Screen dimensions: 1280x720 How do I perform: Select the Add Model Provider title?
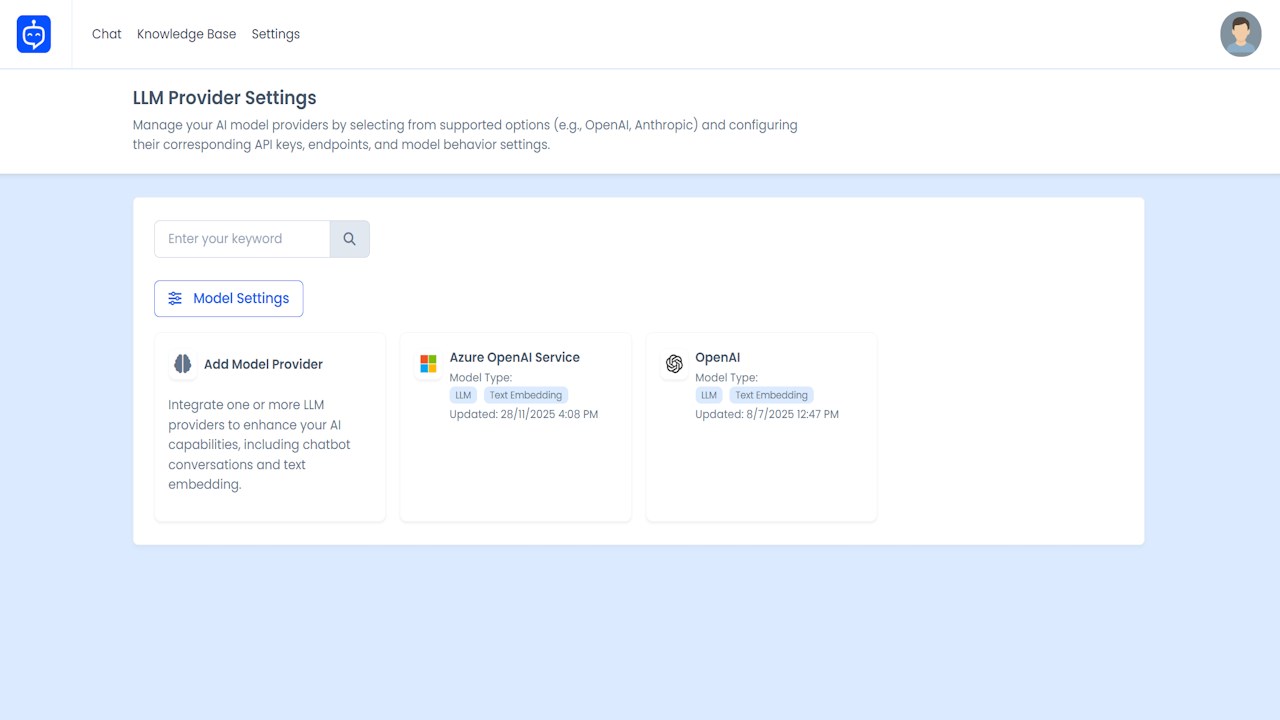click(263, 364)
